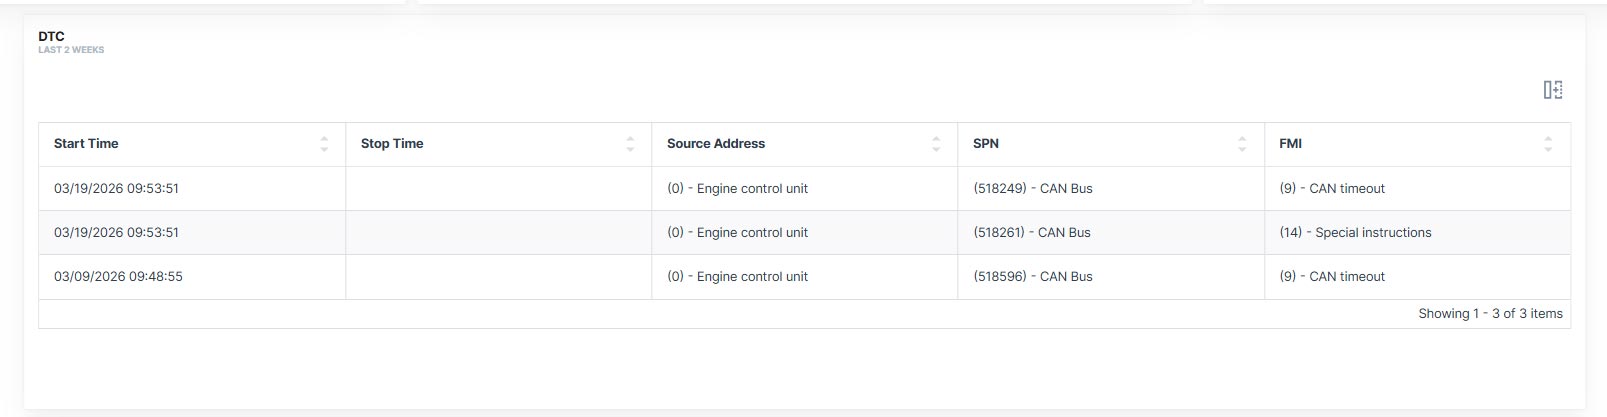Select the Source Address header label

716,144
